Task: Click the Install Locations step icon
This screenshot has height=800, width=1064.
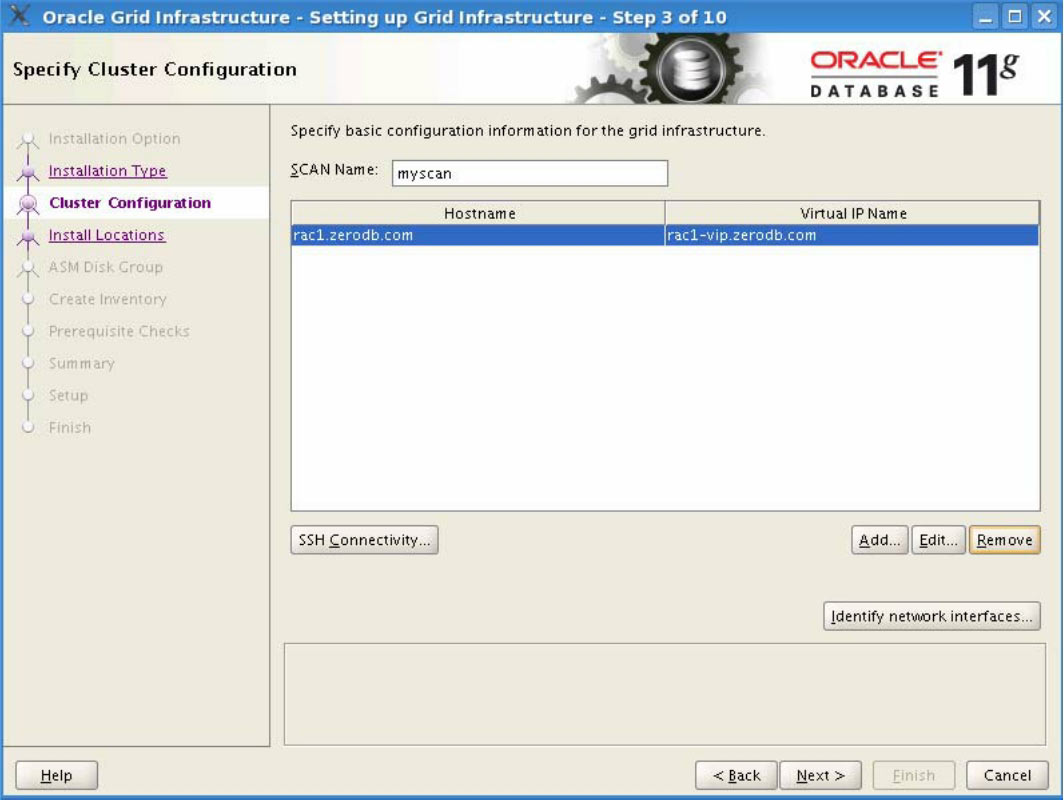Action: [29, 236]
